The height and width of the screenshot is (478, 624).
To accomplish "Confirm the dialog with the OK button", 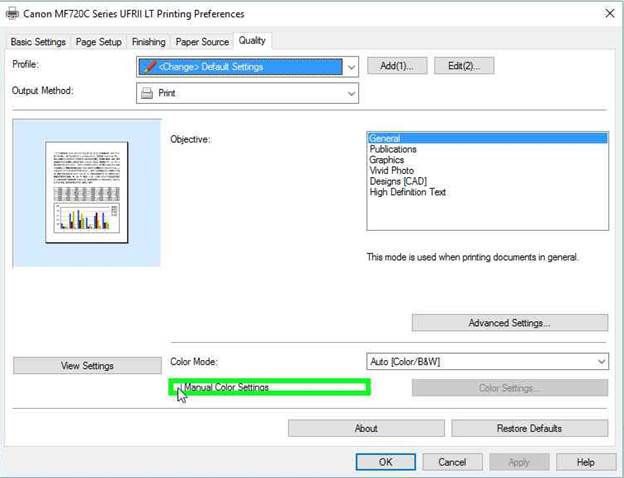I will point(385,462).
